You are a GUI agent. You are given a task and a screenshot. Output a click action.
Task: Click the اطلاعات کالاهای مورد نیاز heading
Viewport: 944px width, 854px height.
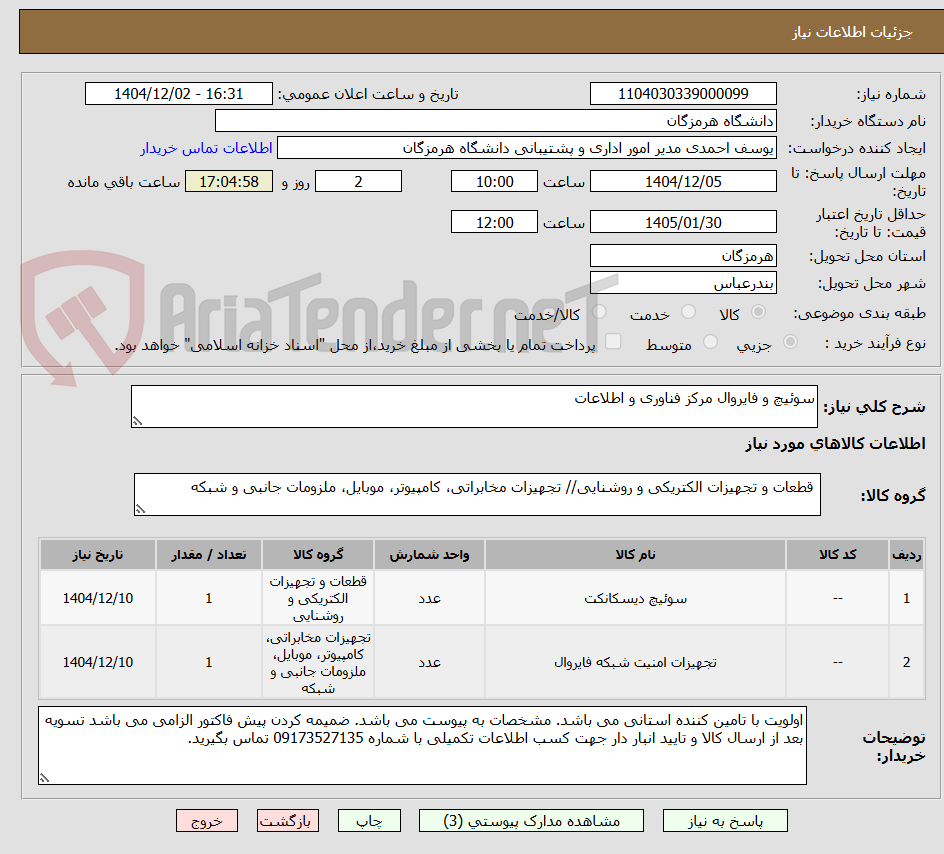(x=835, y=444)
